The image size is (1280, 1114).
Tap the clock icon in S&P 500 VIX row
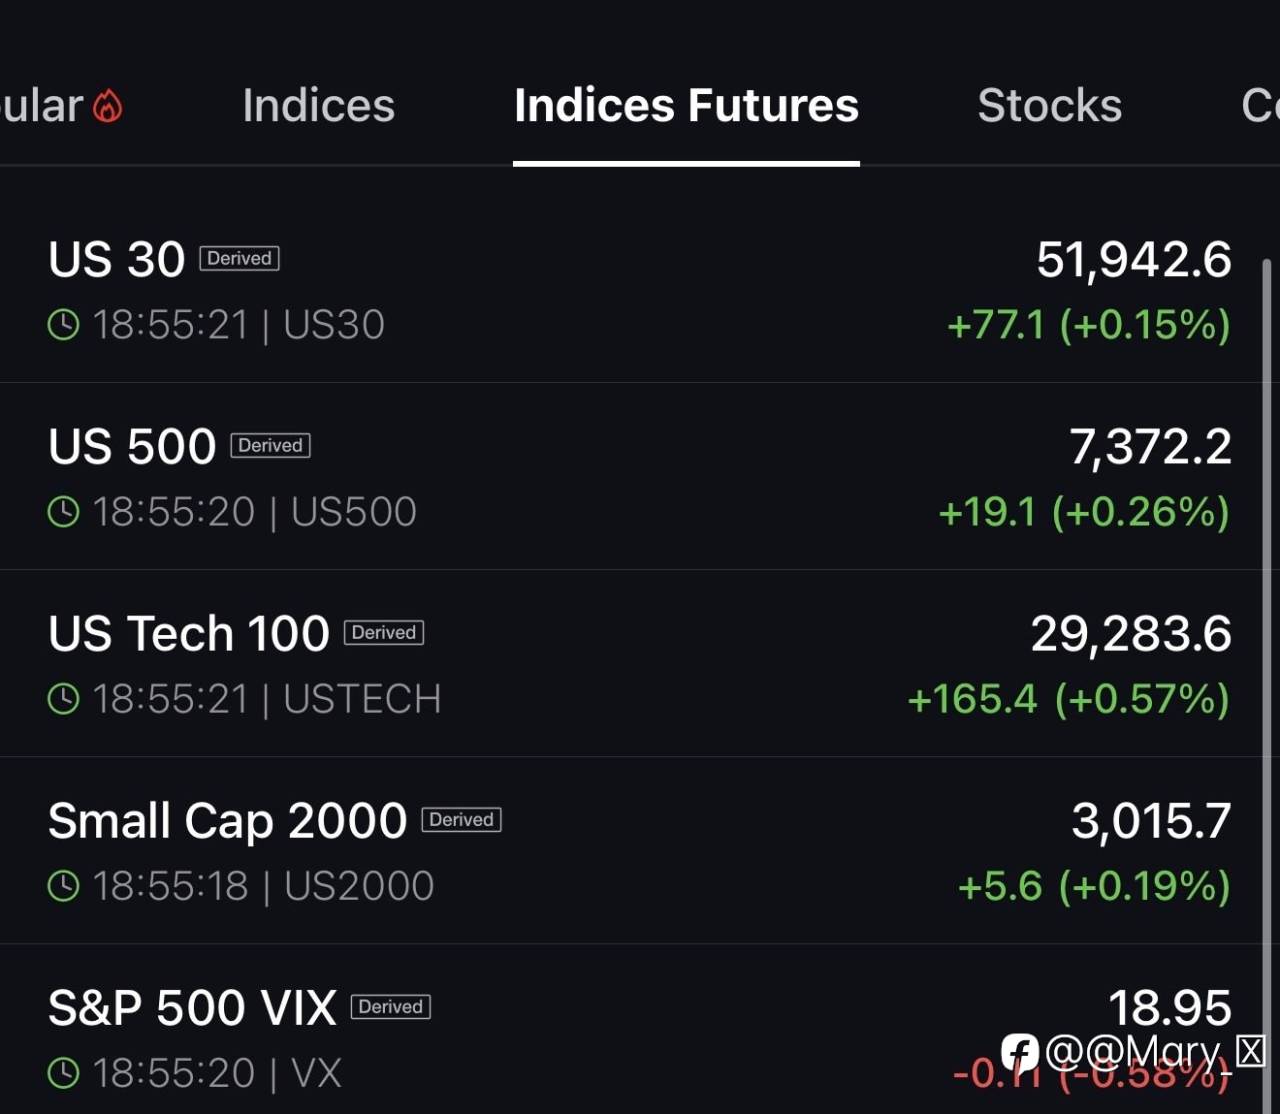tap(64, 1073)
